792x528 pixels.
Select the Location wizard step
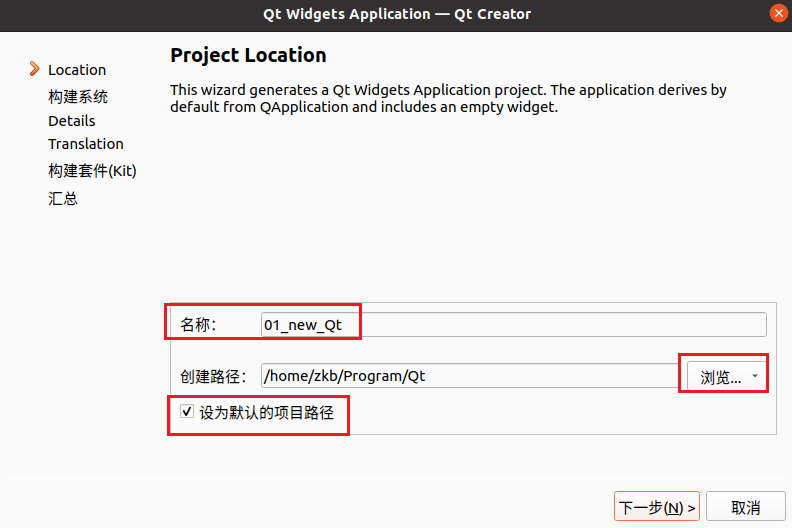(x=77, y=70)
